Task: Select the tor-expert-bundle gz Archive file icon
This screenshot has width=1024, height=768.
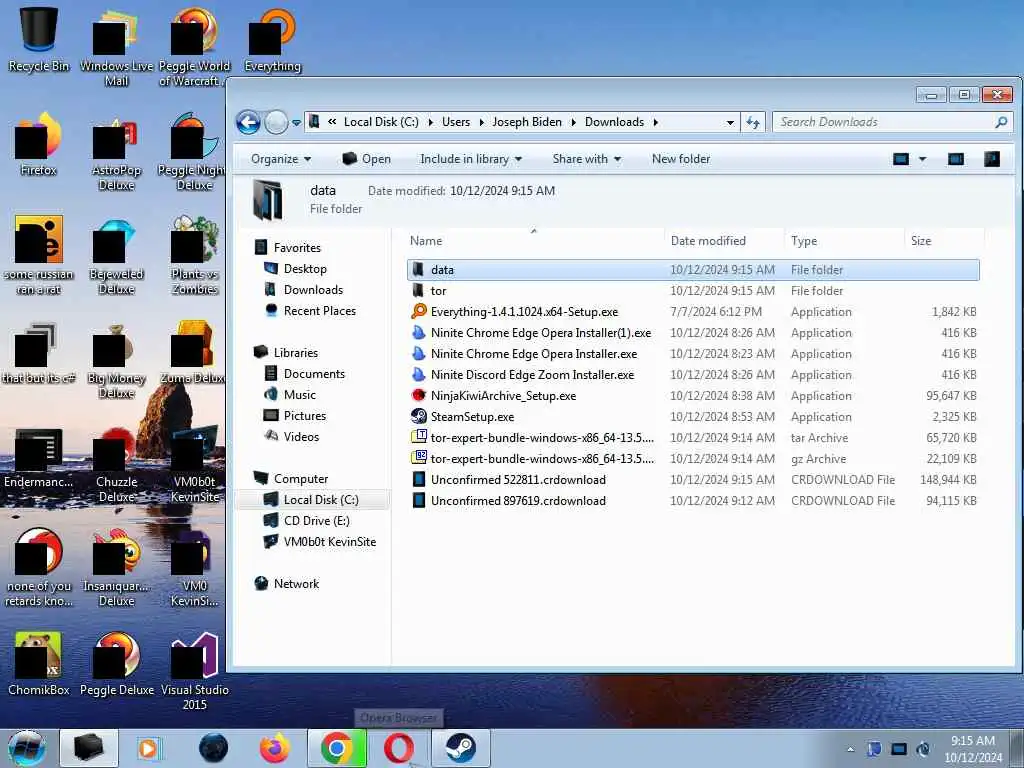Action: point(419,458)
